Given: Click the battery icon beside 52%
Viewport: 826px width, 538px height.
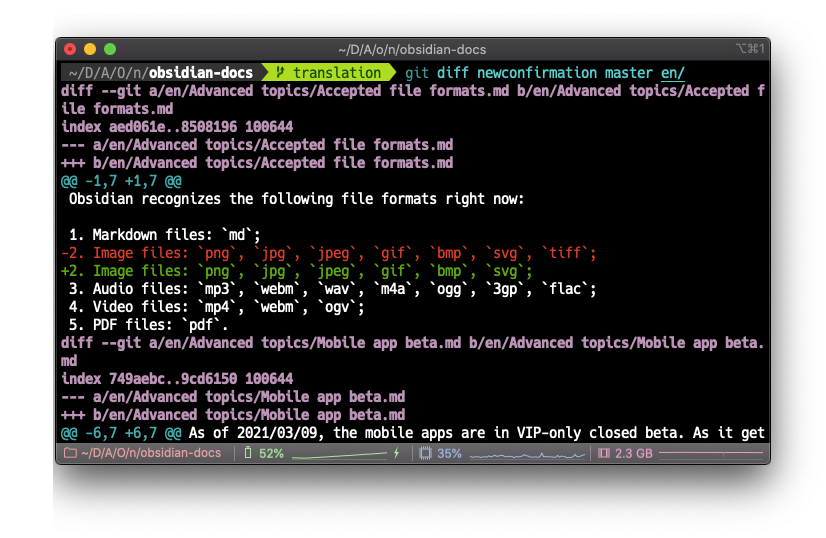Looking at the screenshot, I should (x=248, y=453).
